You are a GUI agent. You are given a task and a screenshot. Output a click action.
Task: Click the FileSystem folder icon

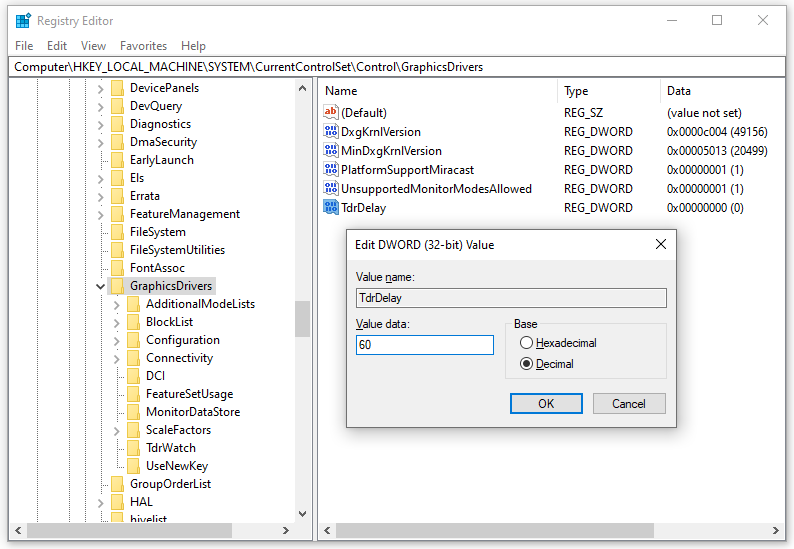[x=117, y=232]
